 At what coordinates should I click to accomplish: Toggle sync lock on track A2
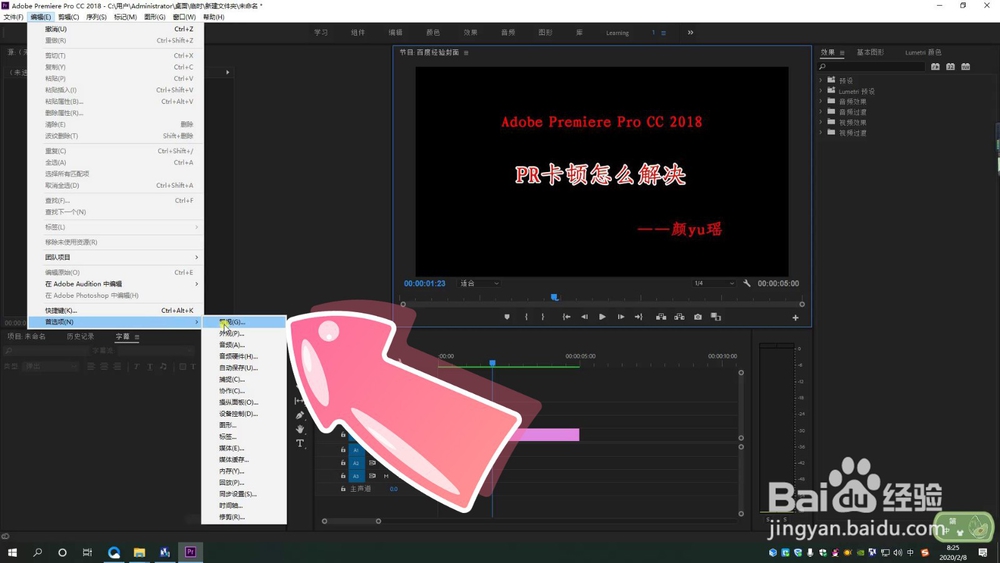(x=372, y=463)
